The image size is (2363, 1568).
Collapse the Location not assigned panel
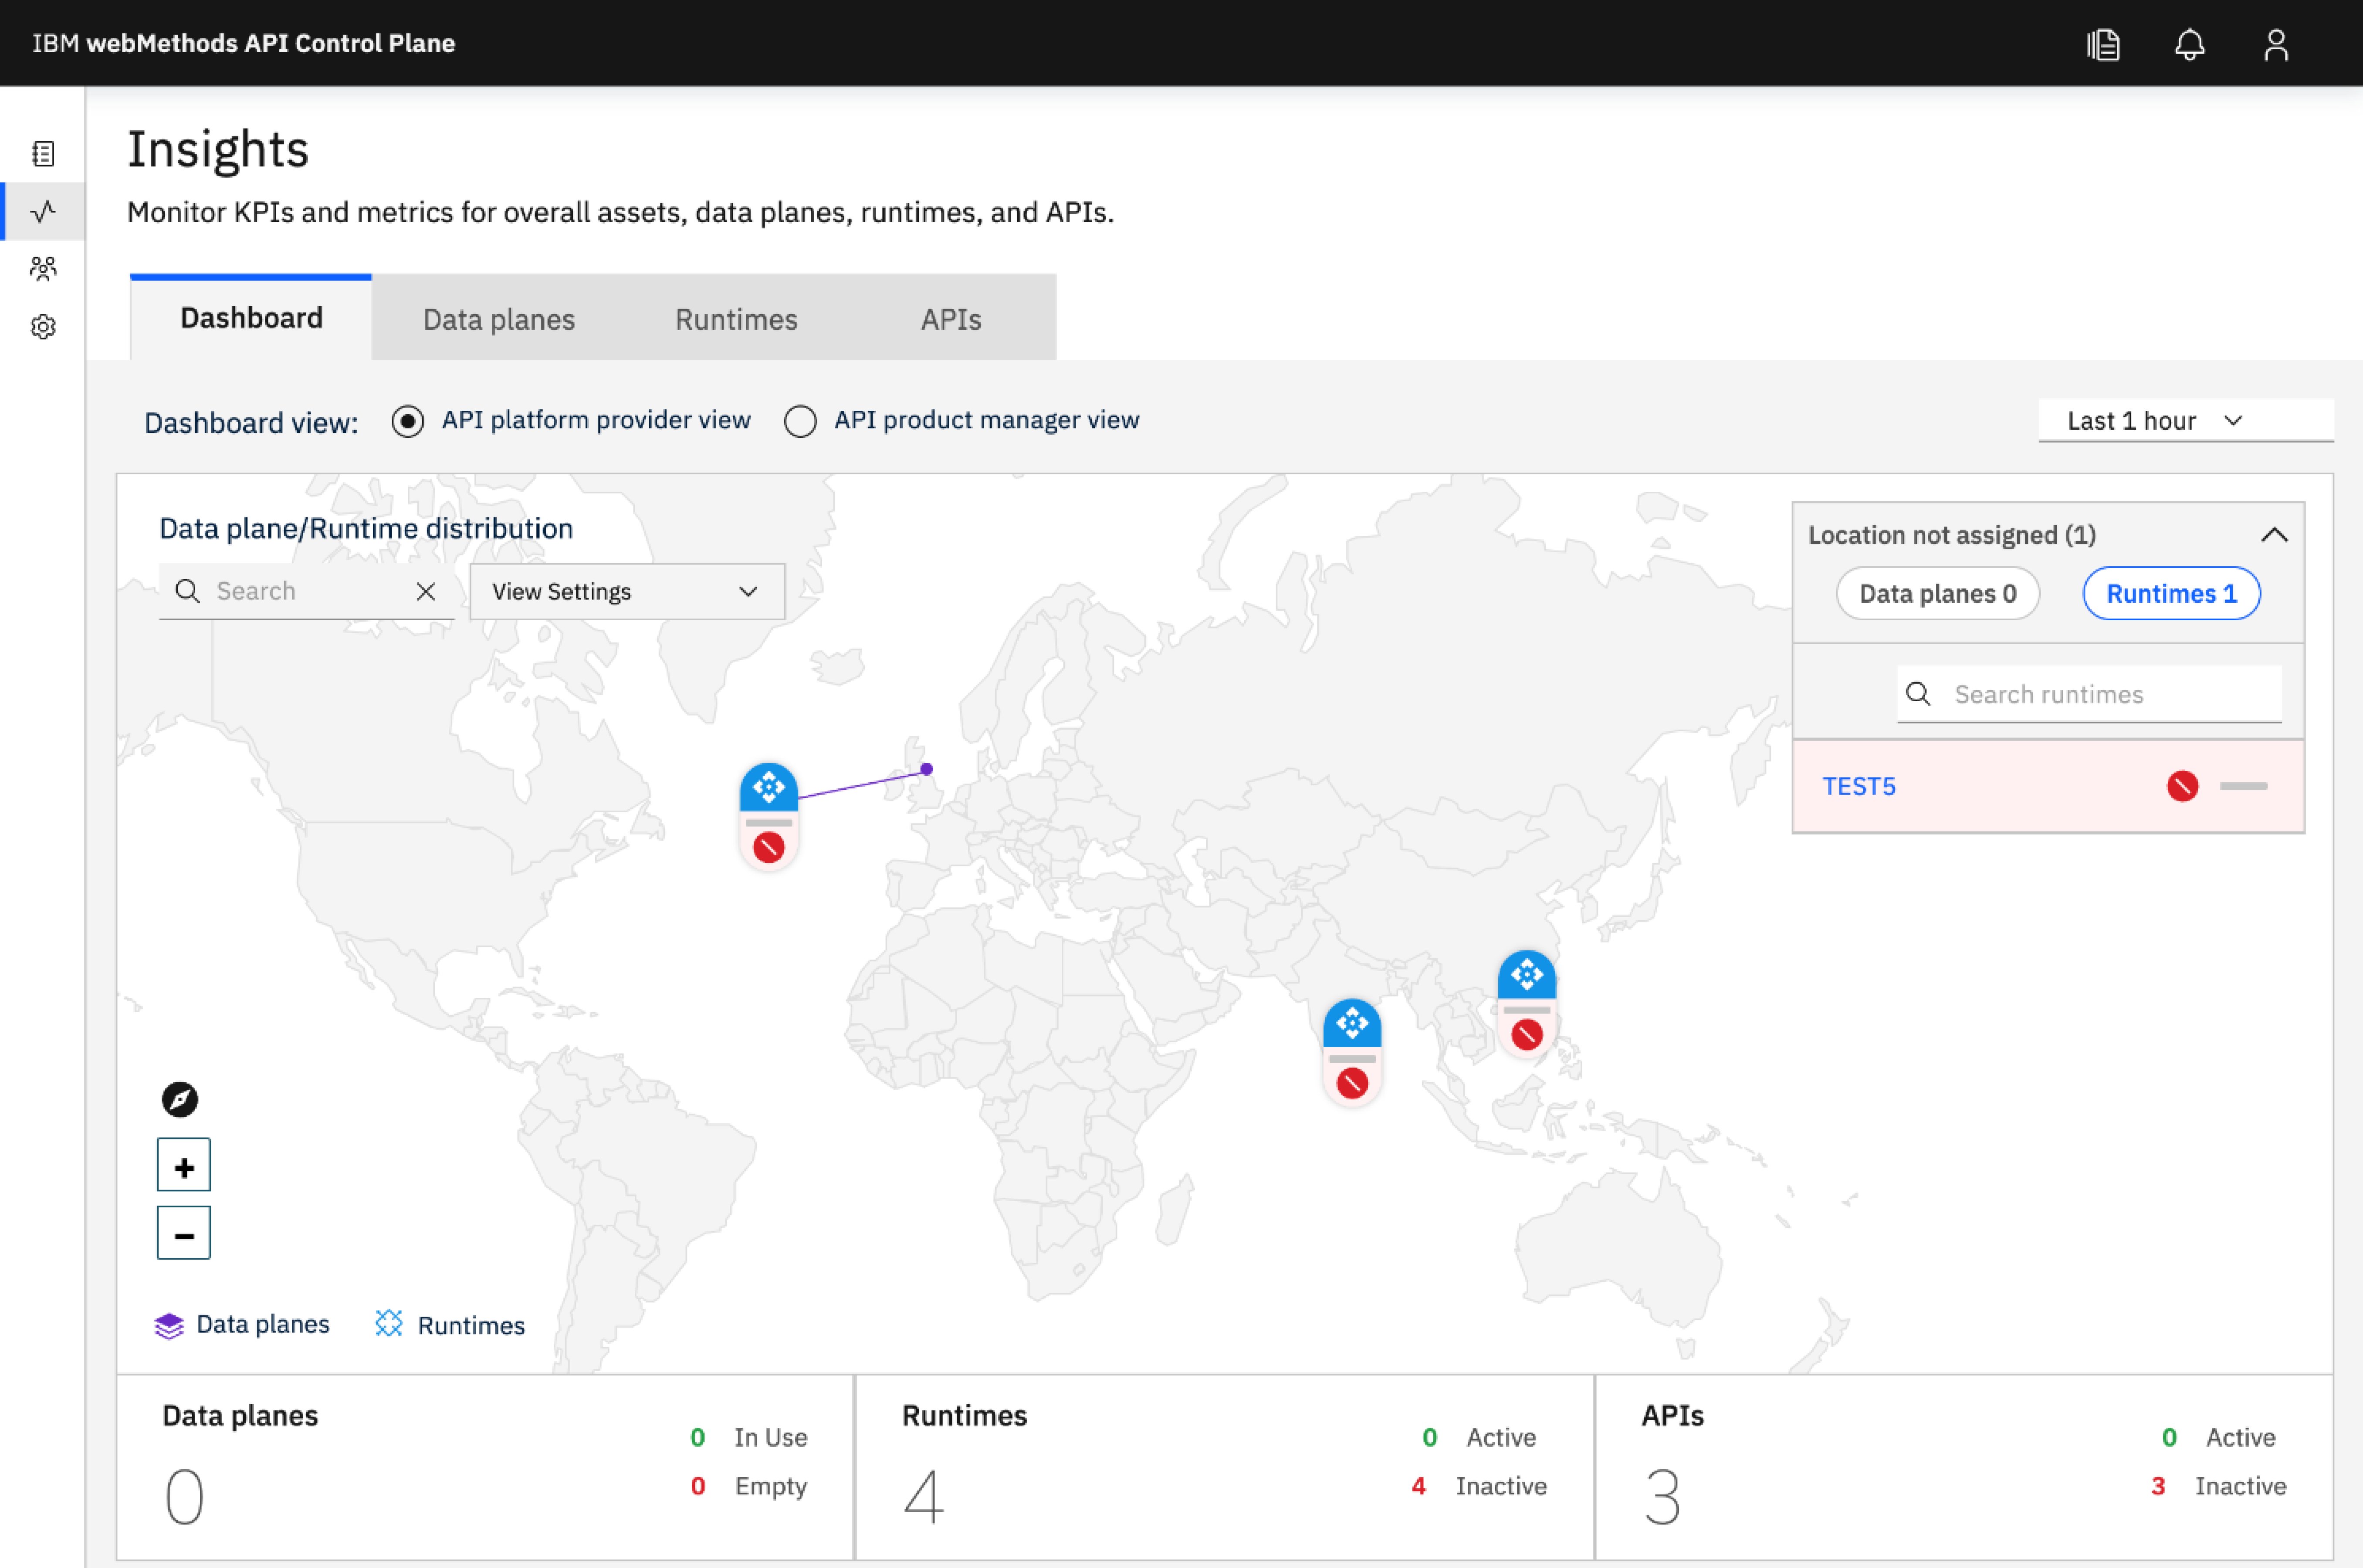click(2274, 535)
